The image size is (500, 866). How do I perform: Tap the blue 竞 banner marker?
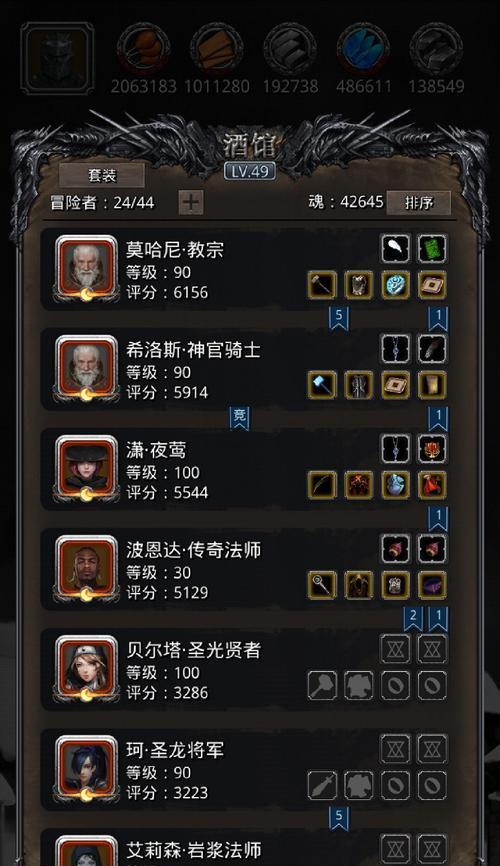coord(239,418)
